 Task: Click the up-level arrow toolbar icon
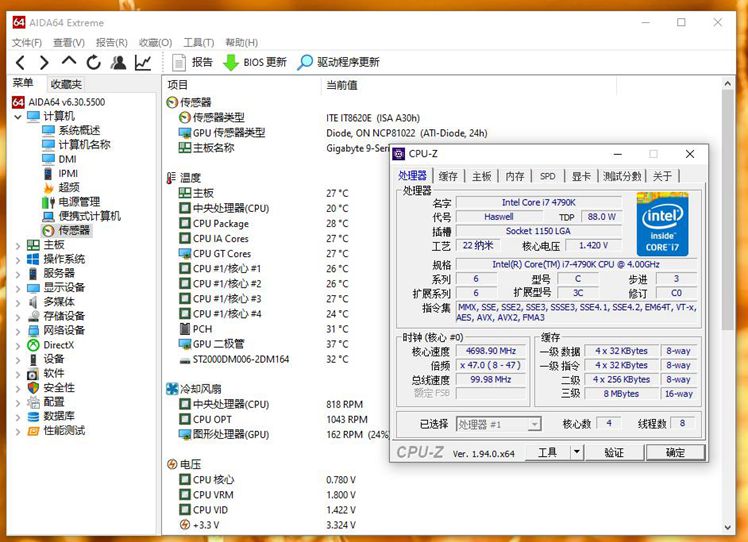(69, 62)
